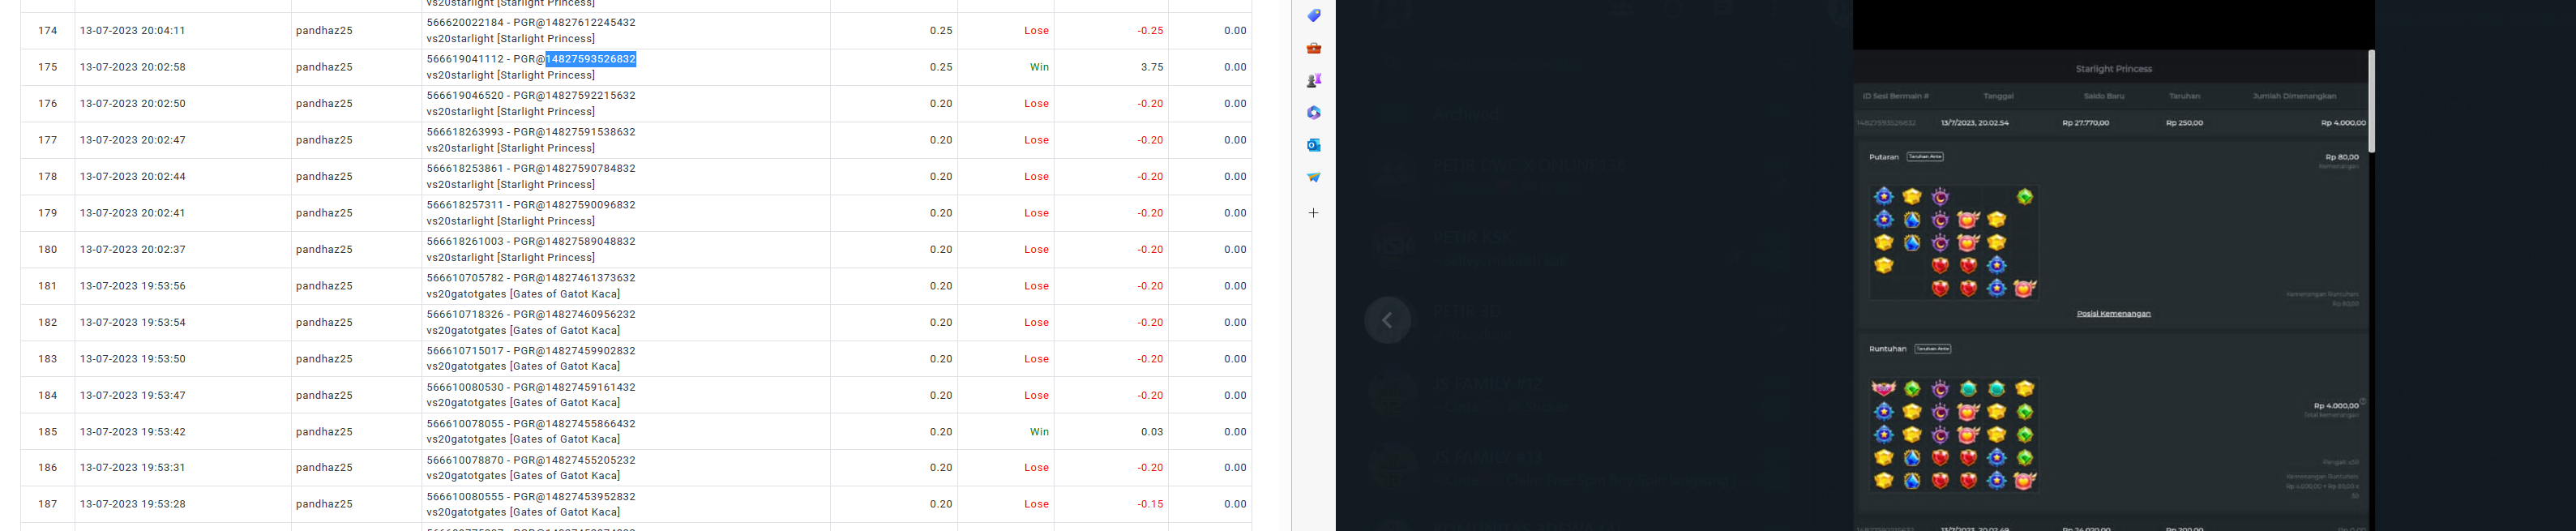Image resolution: width=2576 pixels, height=531 pixels.
Task: Open the blue paper-plane sidebar icon
Action: [x=1313, y=177]
